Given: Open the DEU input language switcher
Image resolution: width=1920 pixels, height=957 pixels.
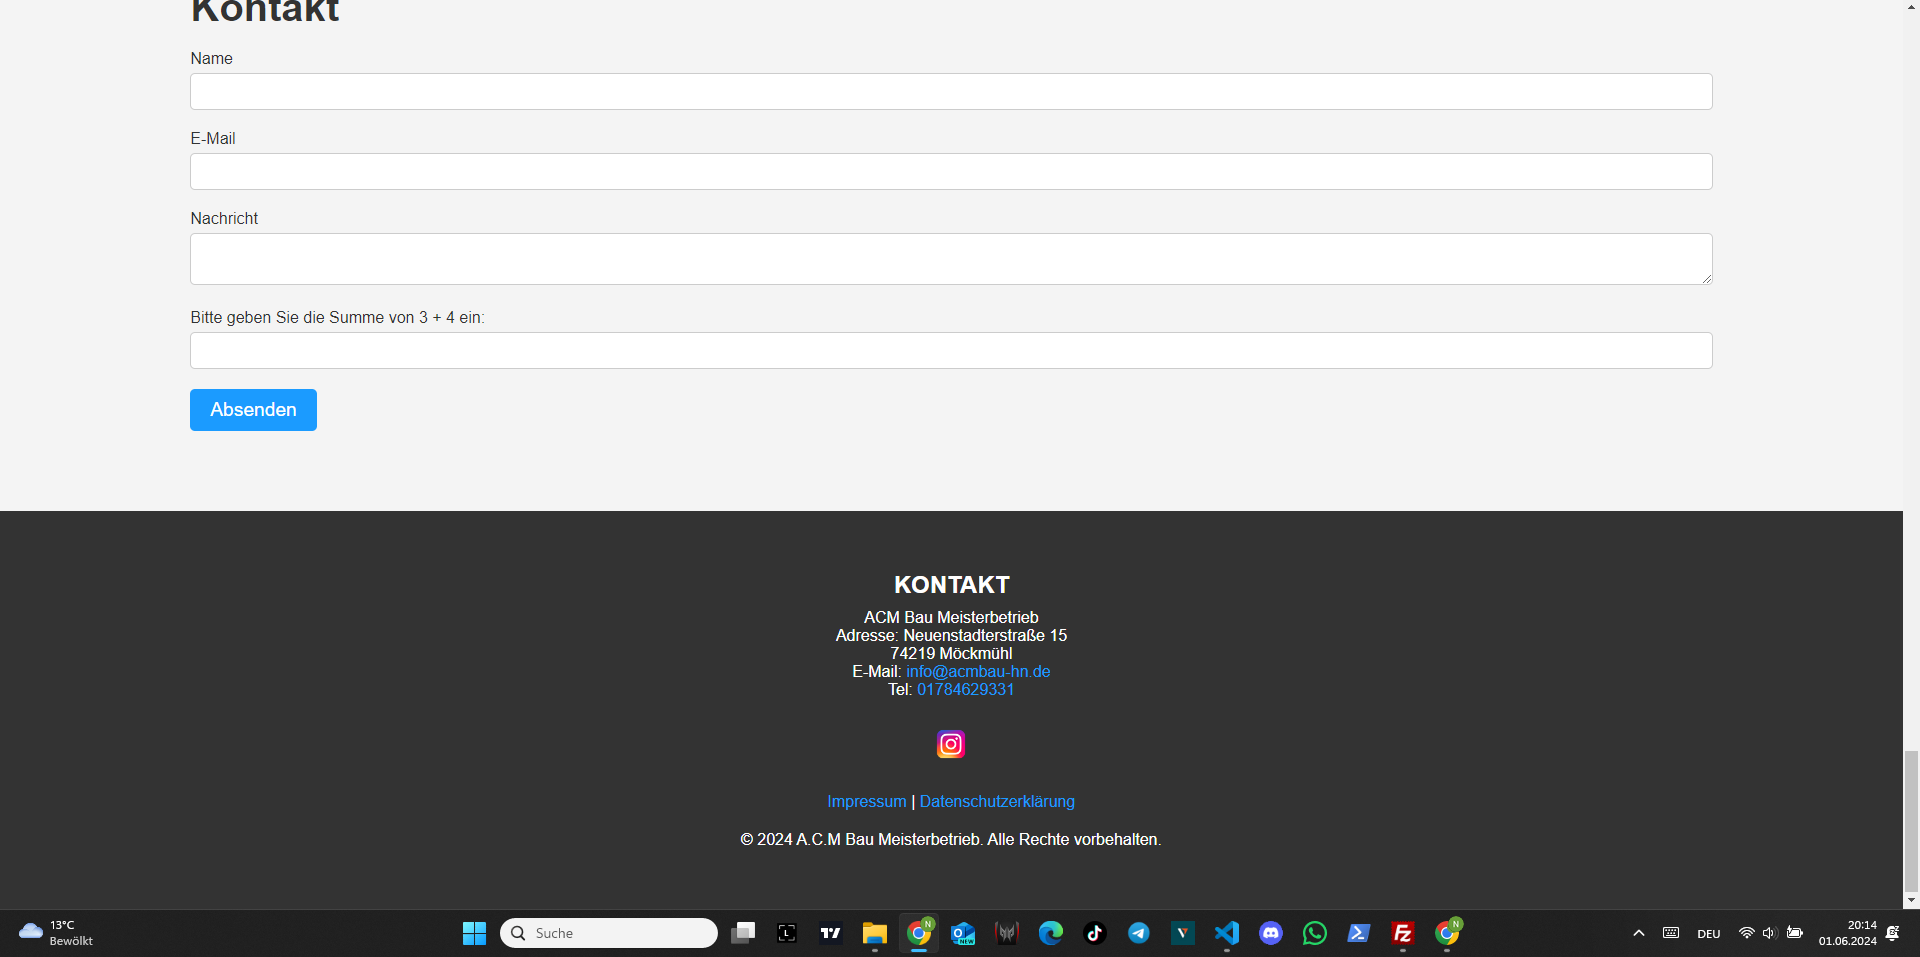Looking at the screenshot, I should click(x=1708, y=934).
